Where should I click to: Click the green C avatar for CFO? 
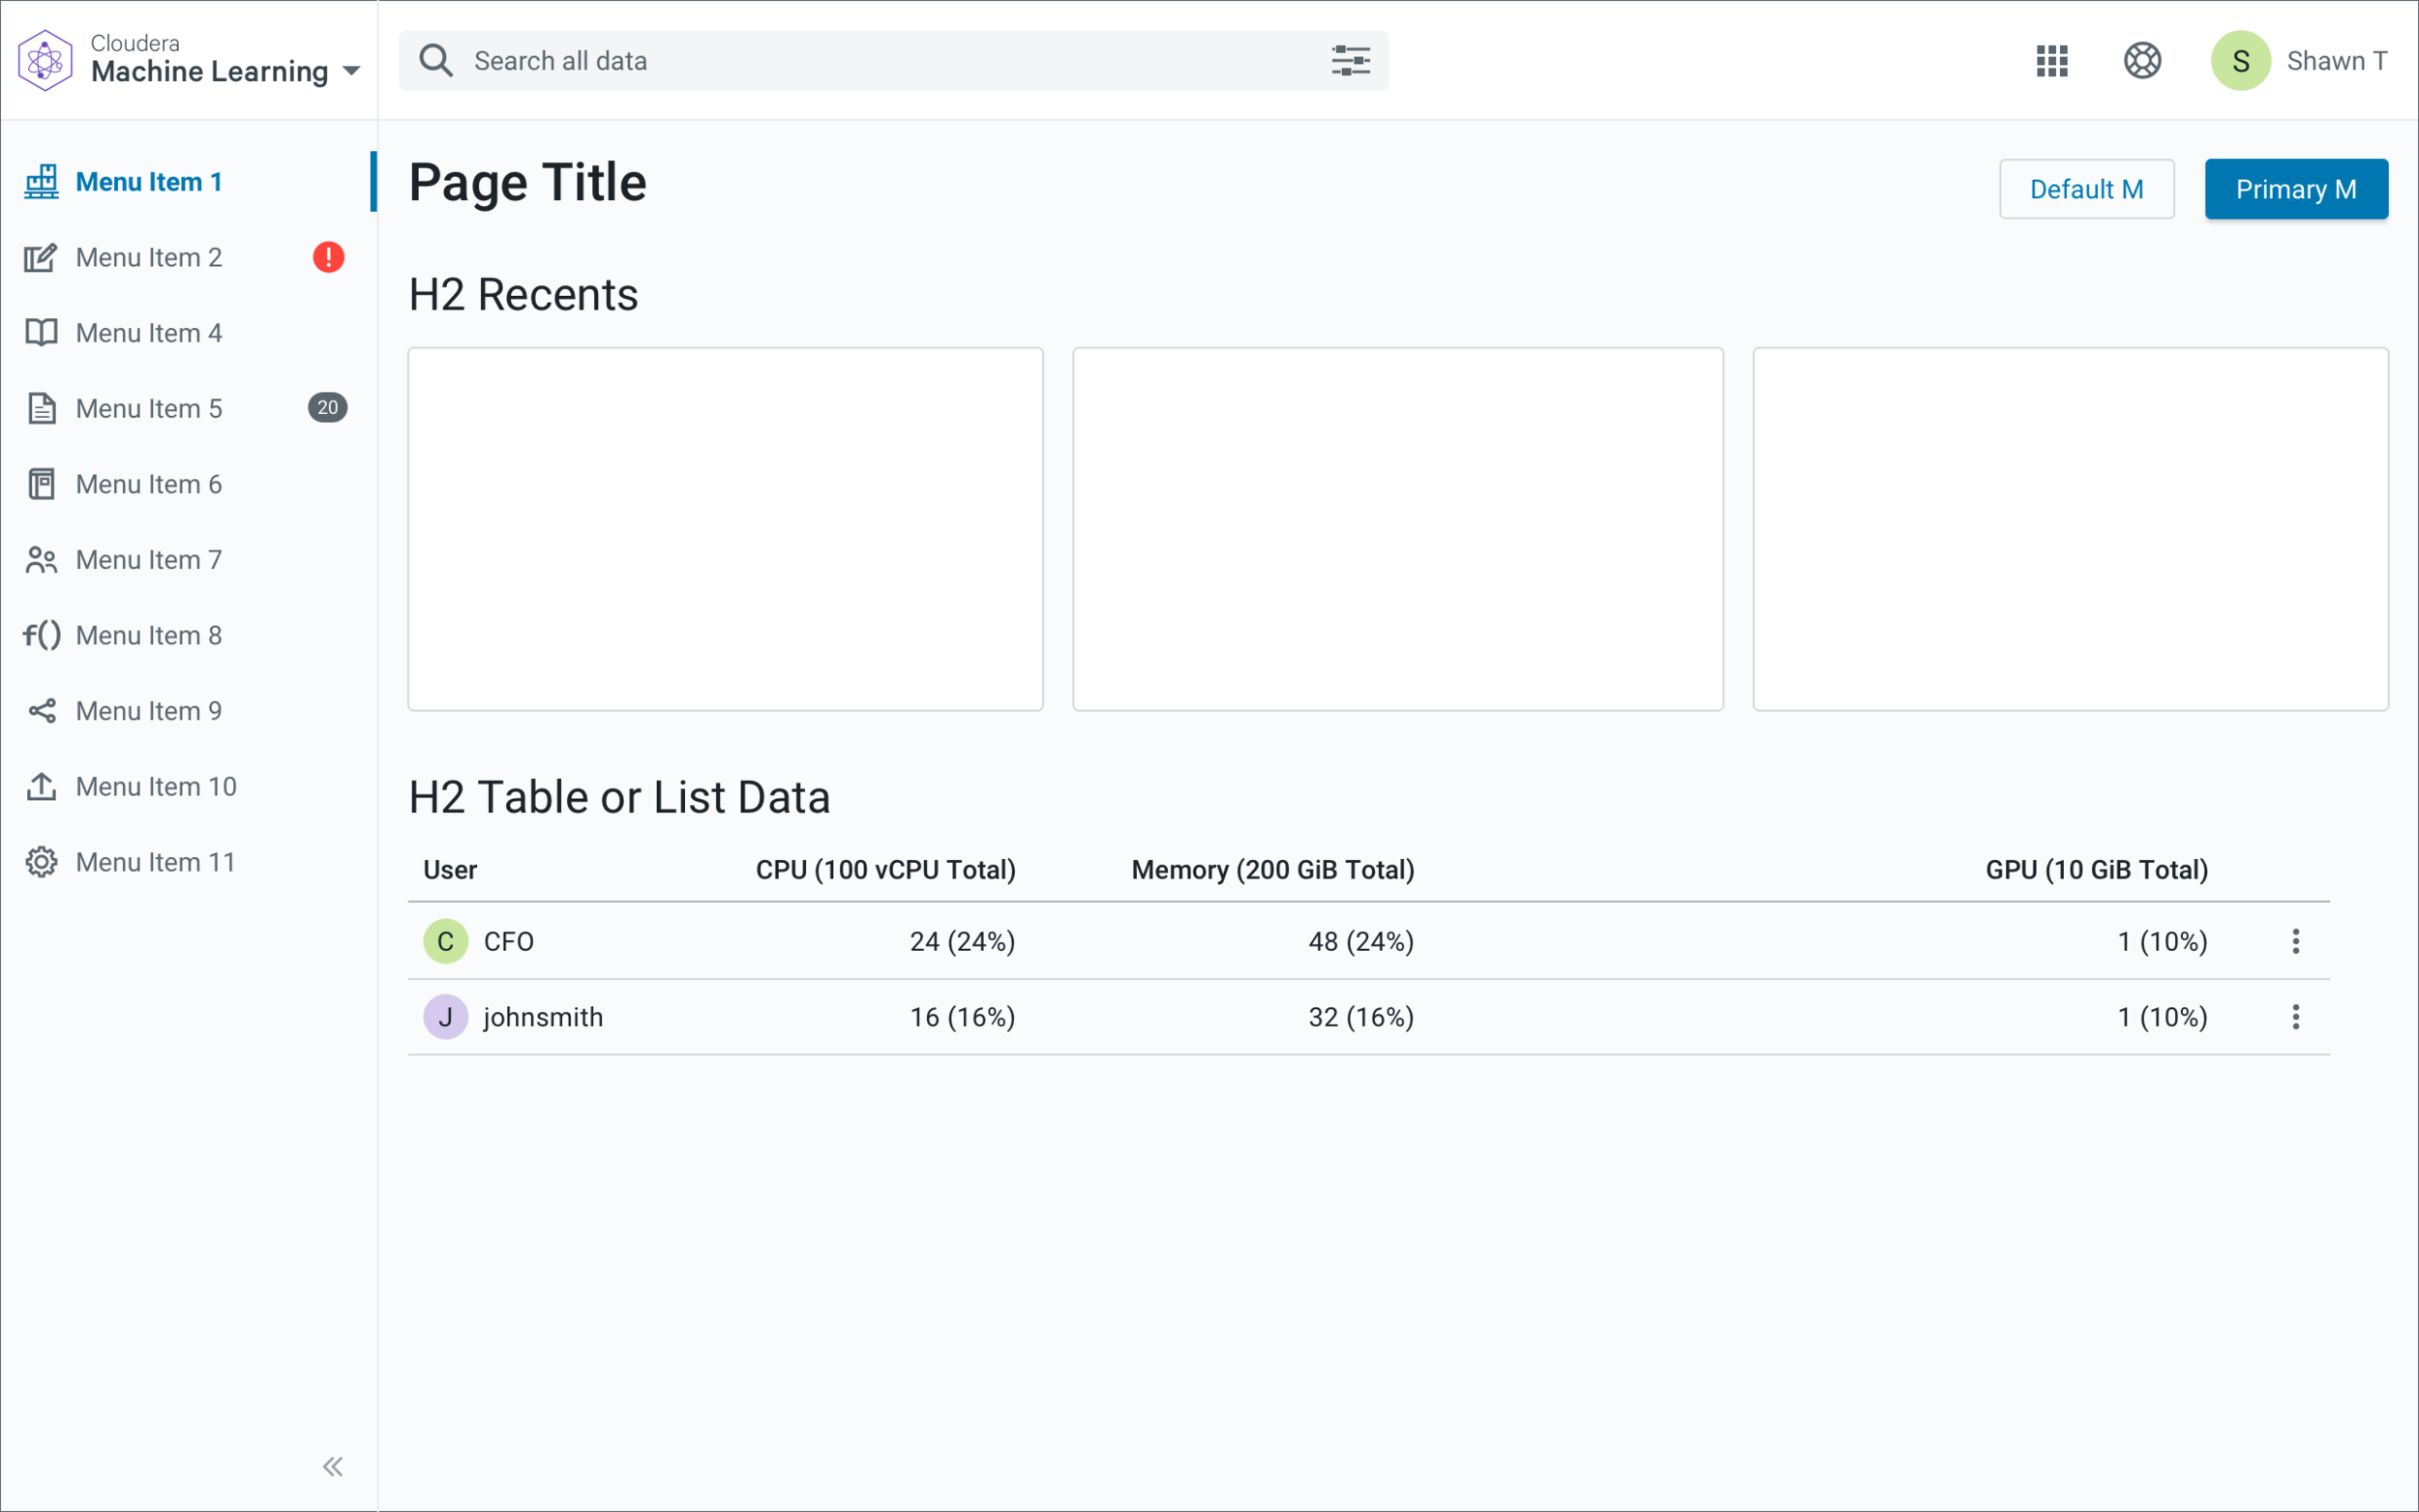point(446,941)
